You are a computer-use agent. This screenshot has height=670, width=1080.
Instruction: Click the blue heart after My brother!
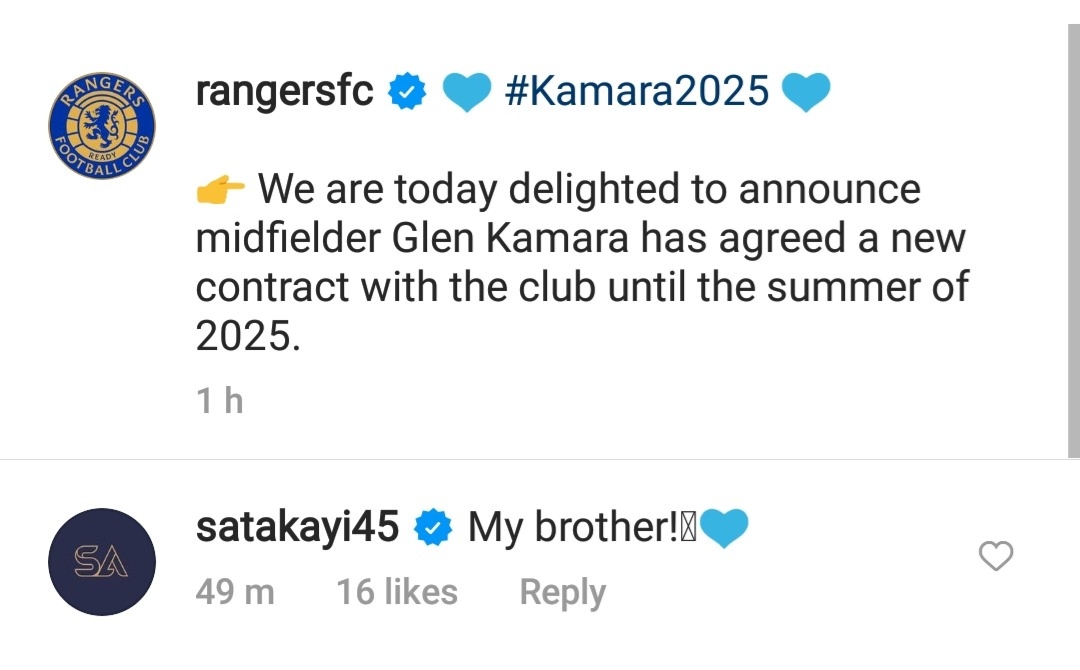723,528
